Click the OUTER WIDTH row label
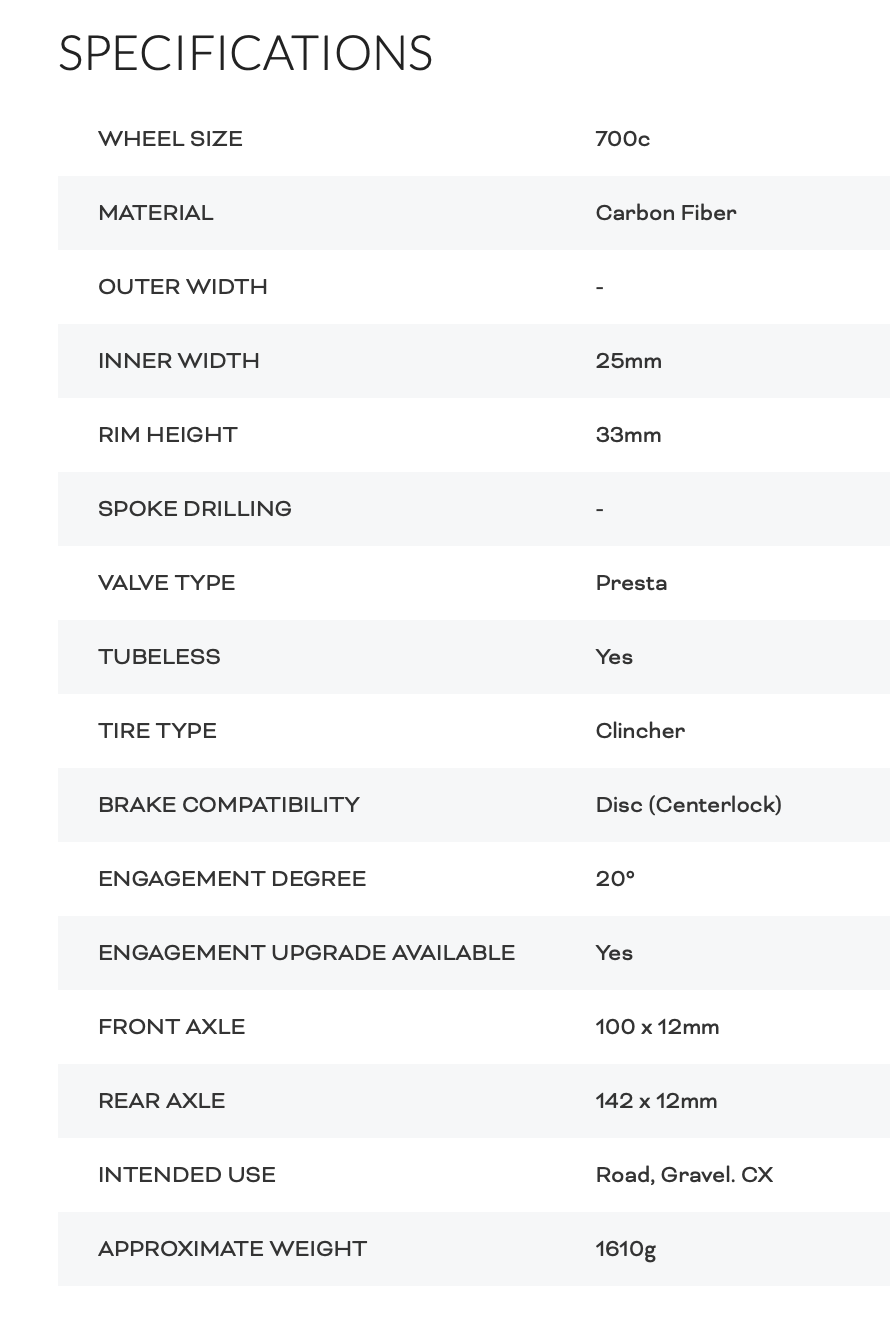Image resolution: width=890 pixels, height=1338 pixels. (x=183, y=287)
